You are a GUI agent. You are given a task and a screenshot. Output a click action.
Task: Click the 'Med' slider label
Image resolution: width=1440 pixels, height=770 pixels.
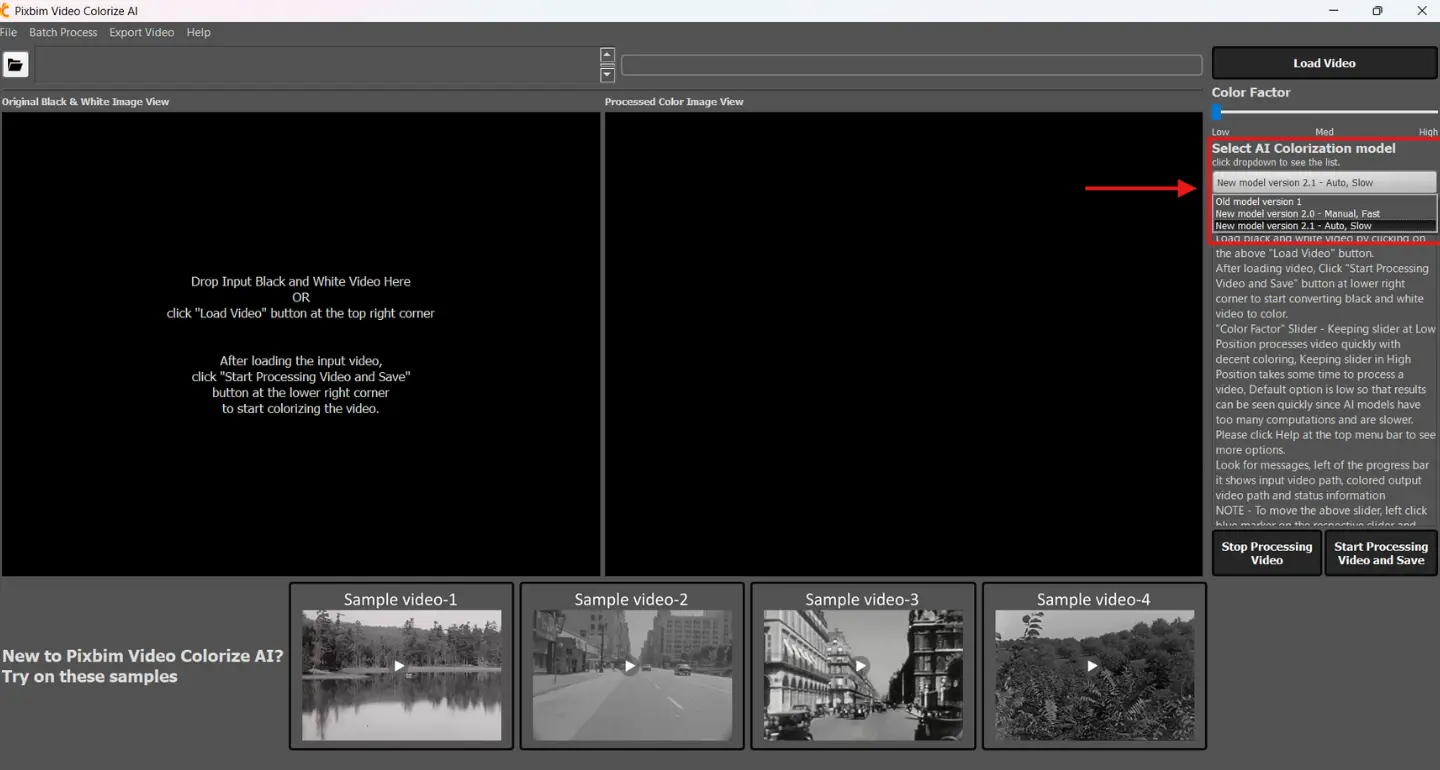(x=1324, y=132)
